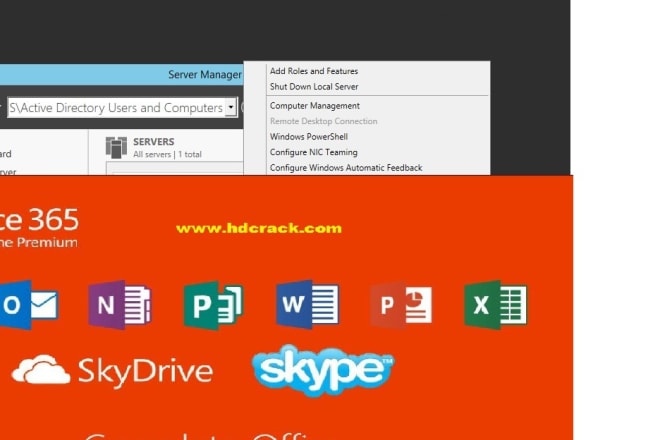Viewport: 660px width, 440px height.
Task: Click the 365 heading text
Action: (54, 220)
